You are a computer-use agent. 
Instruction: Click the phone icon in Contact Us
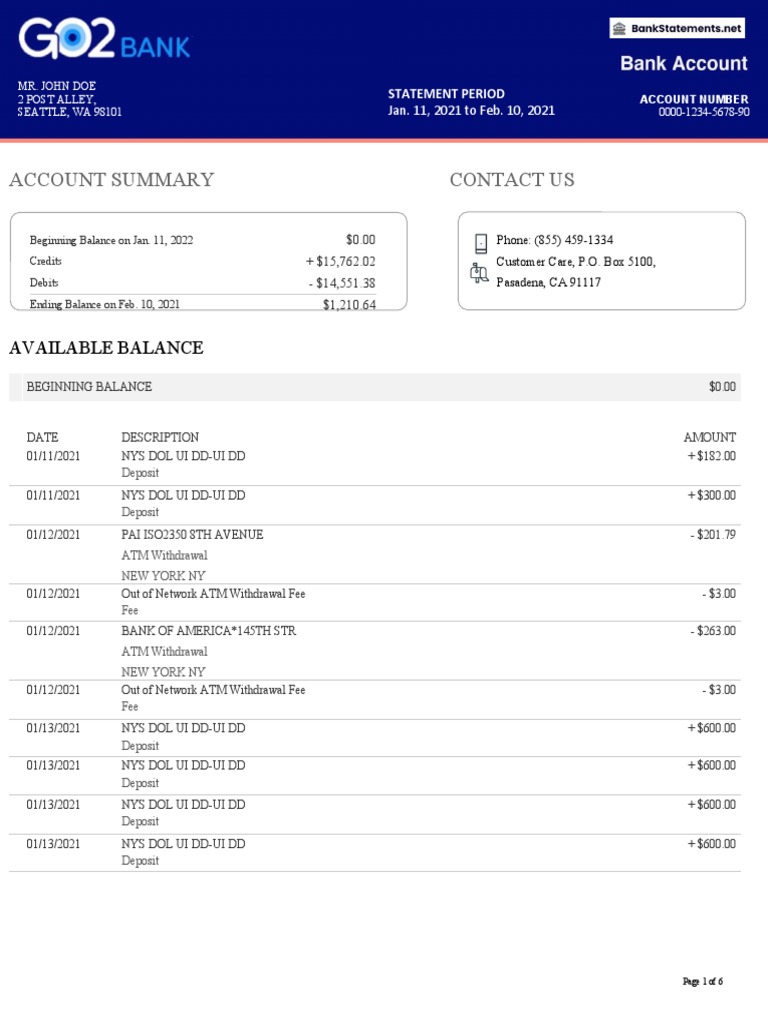click(480, 242)
